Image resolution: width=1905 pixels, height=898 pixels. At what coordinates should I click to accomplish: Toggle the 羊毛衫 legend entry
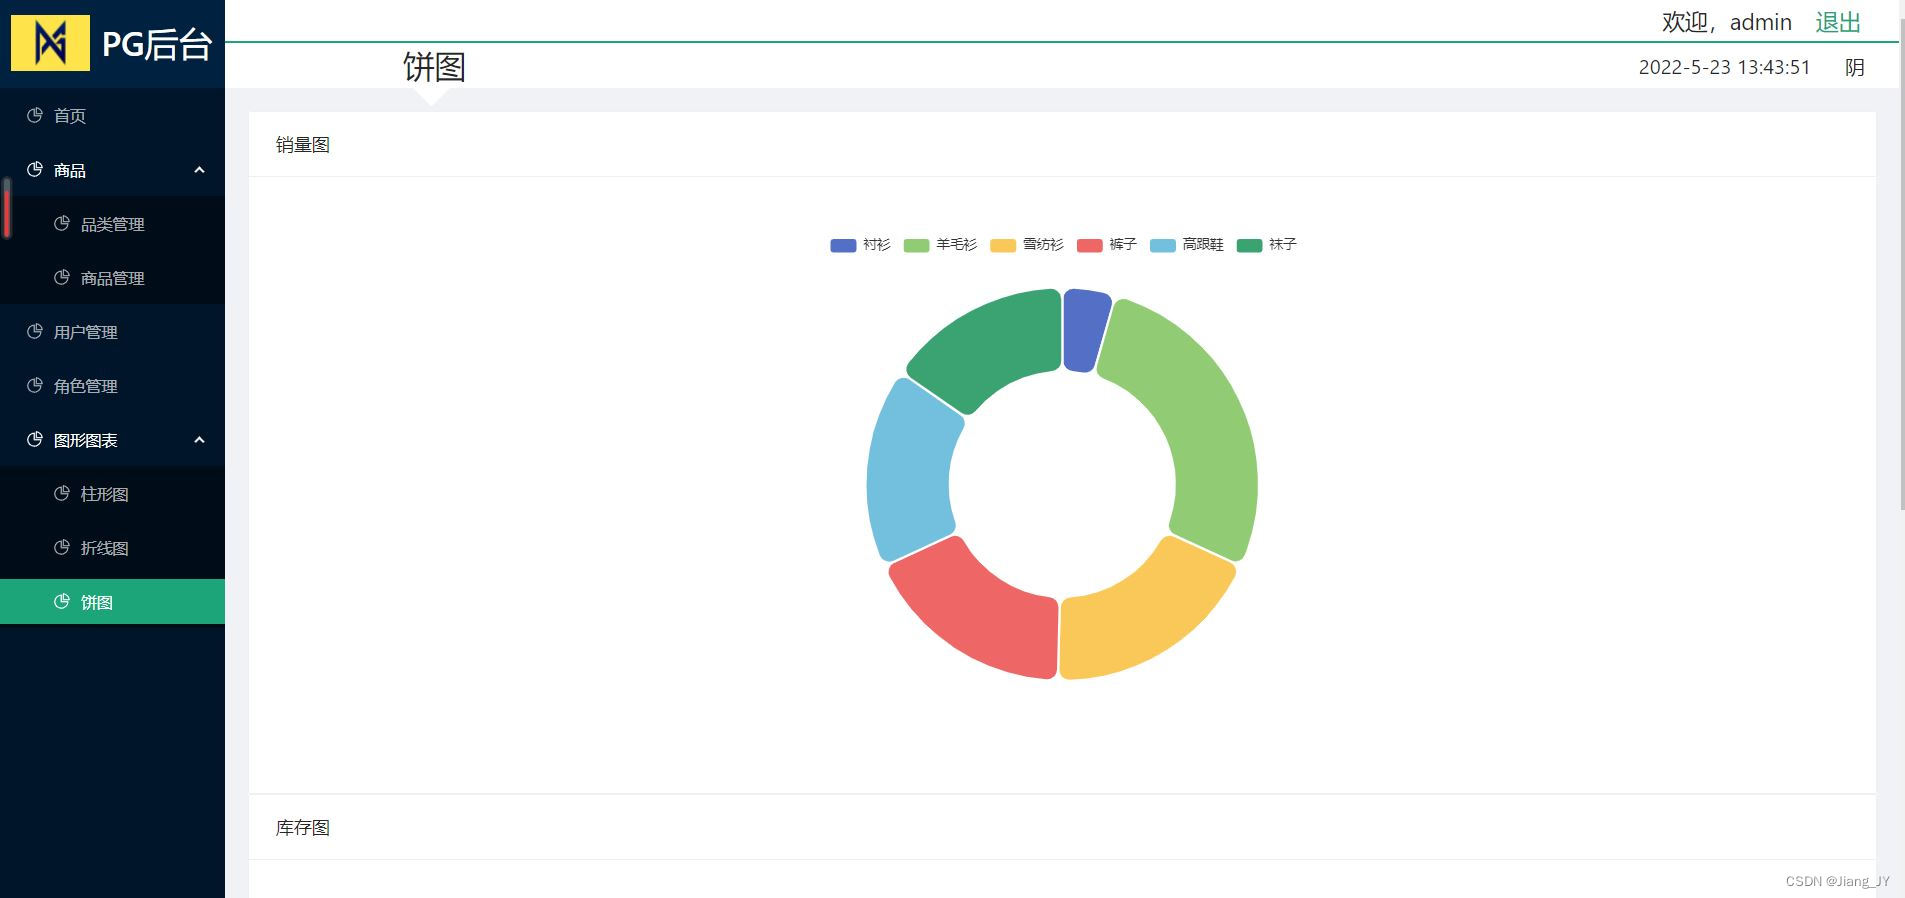pos(940,245)
